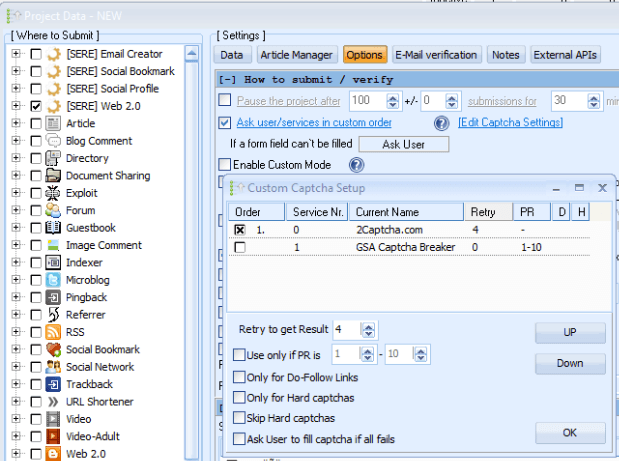The height and width of the screenshot is (461, 619).
Task: Click the orange RSS feed icon
Action: click(x=53, y=332)
